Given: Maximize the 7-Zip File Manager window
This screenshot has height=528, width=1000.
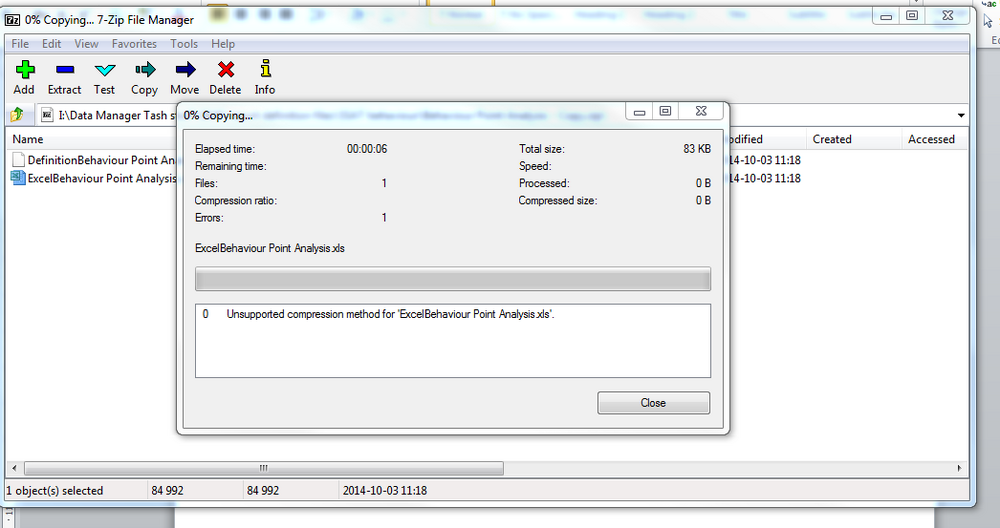Looking at the screenshot, I should 913,15.
